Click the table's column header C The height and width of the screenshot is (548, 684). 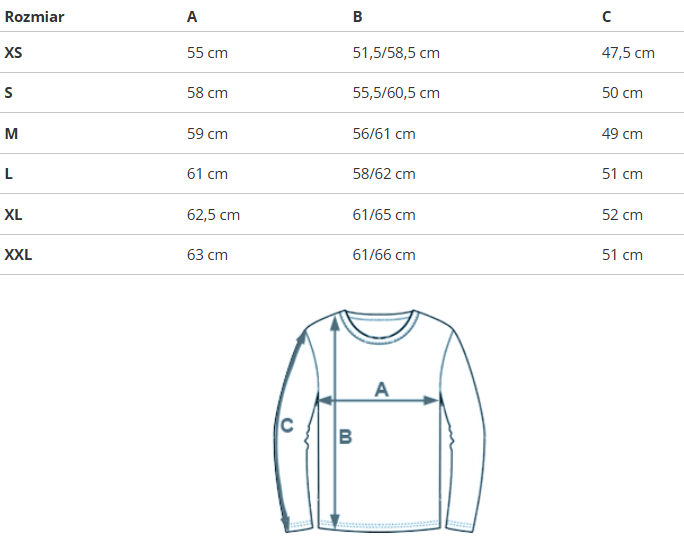(x=607, y=17)
